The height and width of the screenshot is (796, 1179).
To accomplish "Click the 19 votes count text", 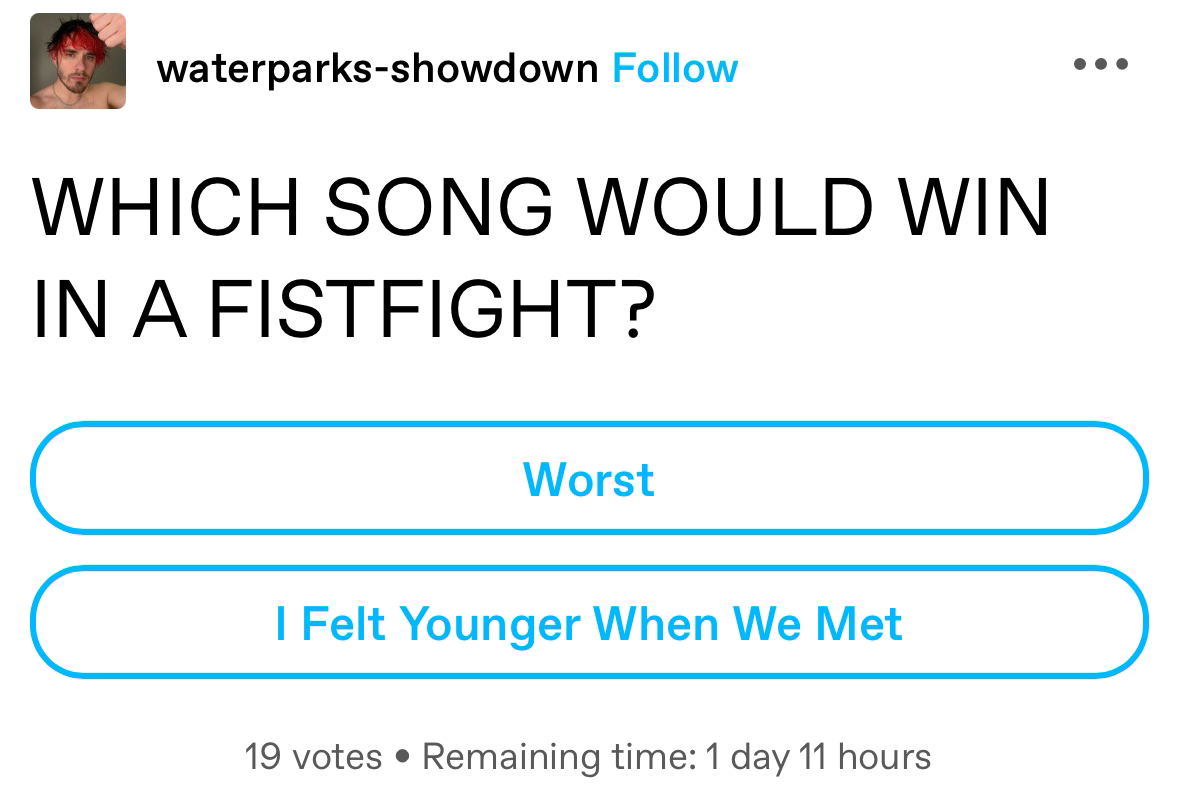I will (314, 756).
